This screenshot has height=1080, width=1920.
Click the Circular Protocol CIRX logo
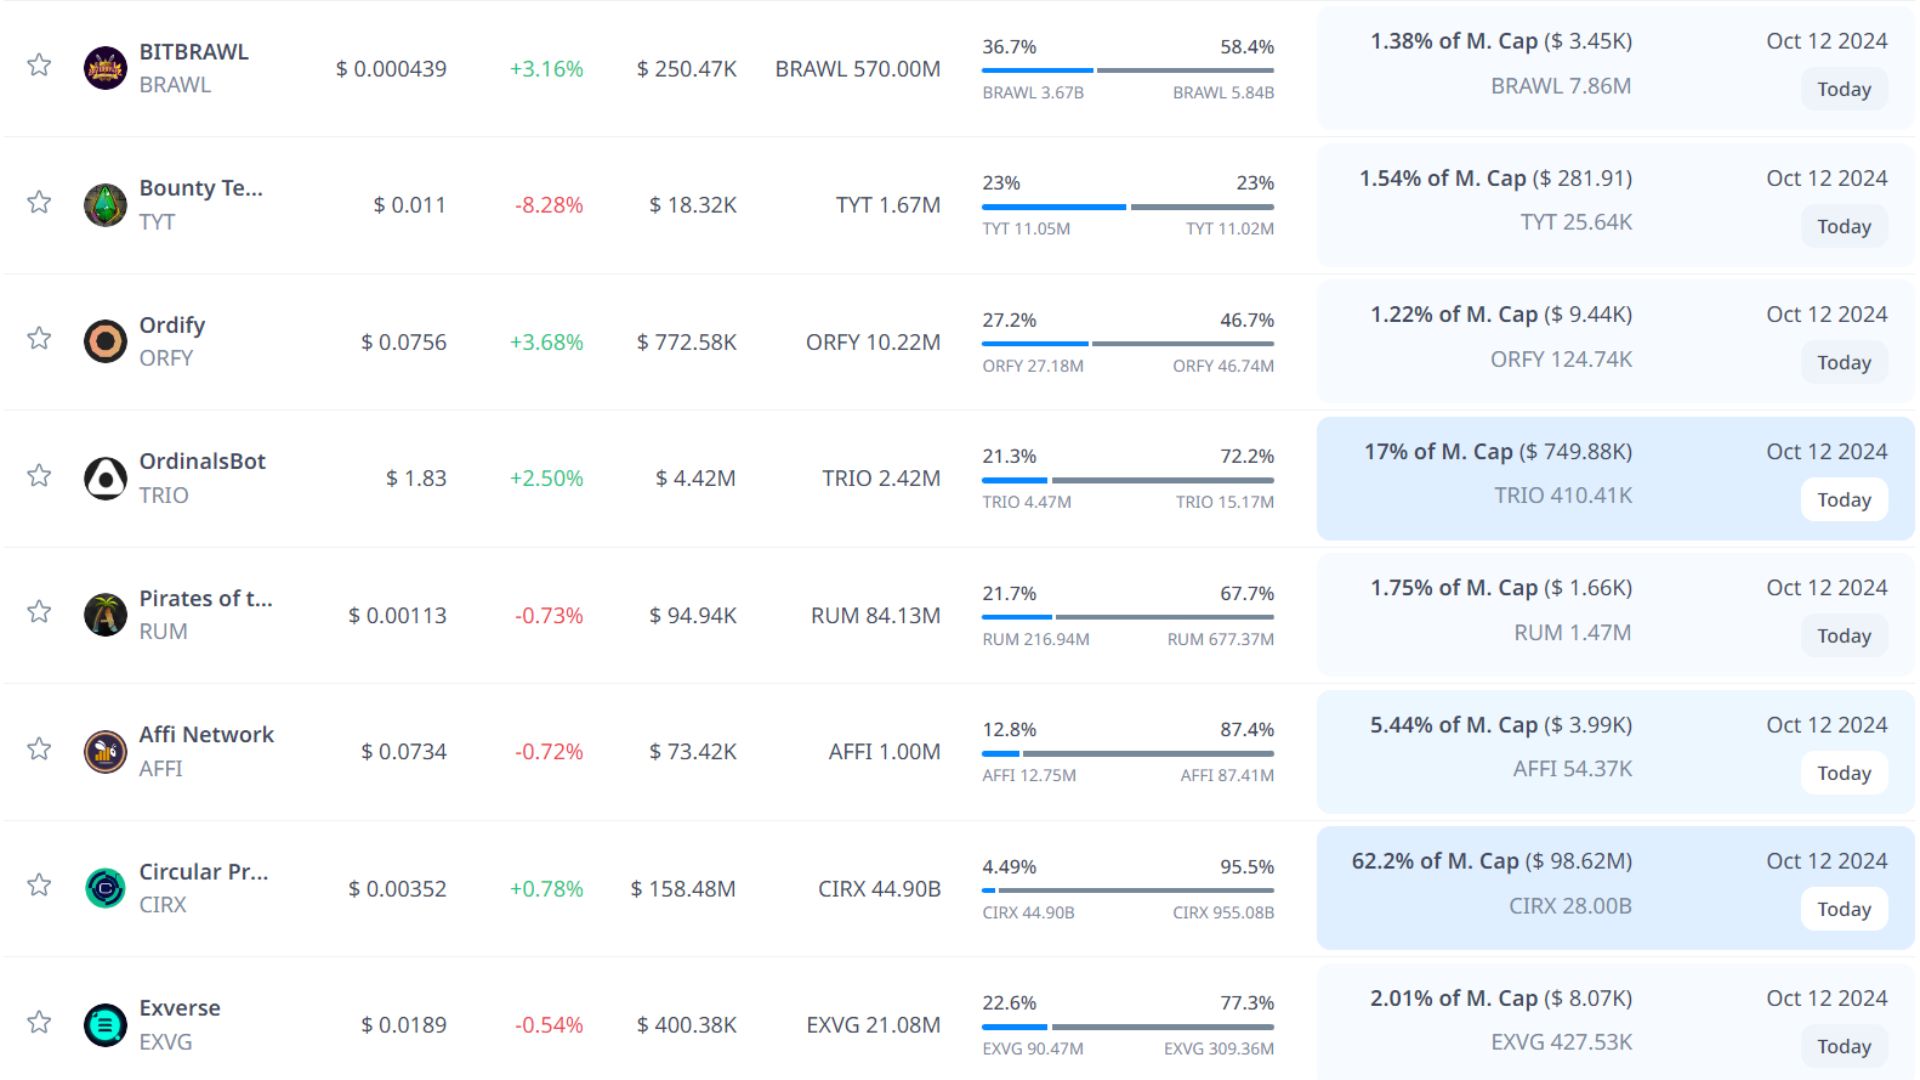(x=105, y=888)
